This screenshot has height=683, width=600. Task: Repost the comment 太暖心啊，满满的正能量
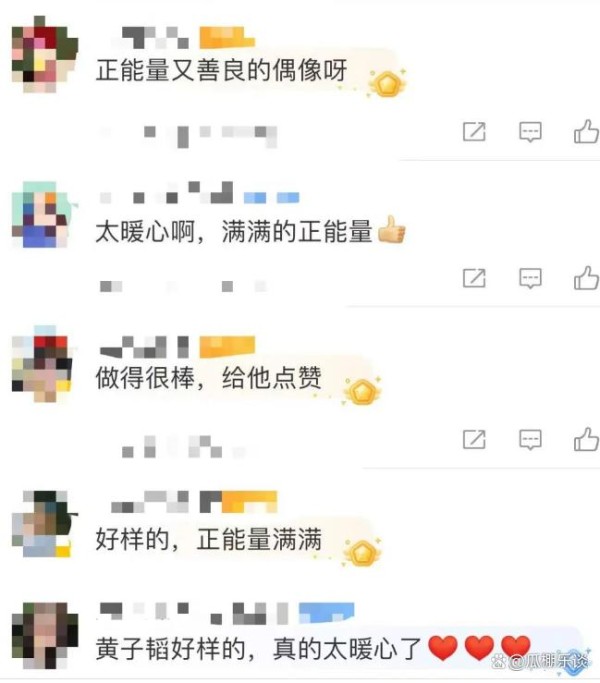[x=475, y=278]
